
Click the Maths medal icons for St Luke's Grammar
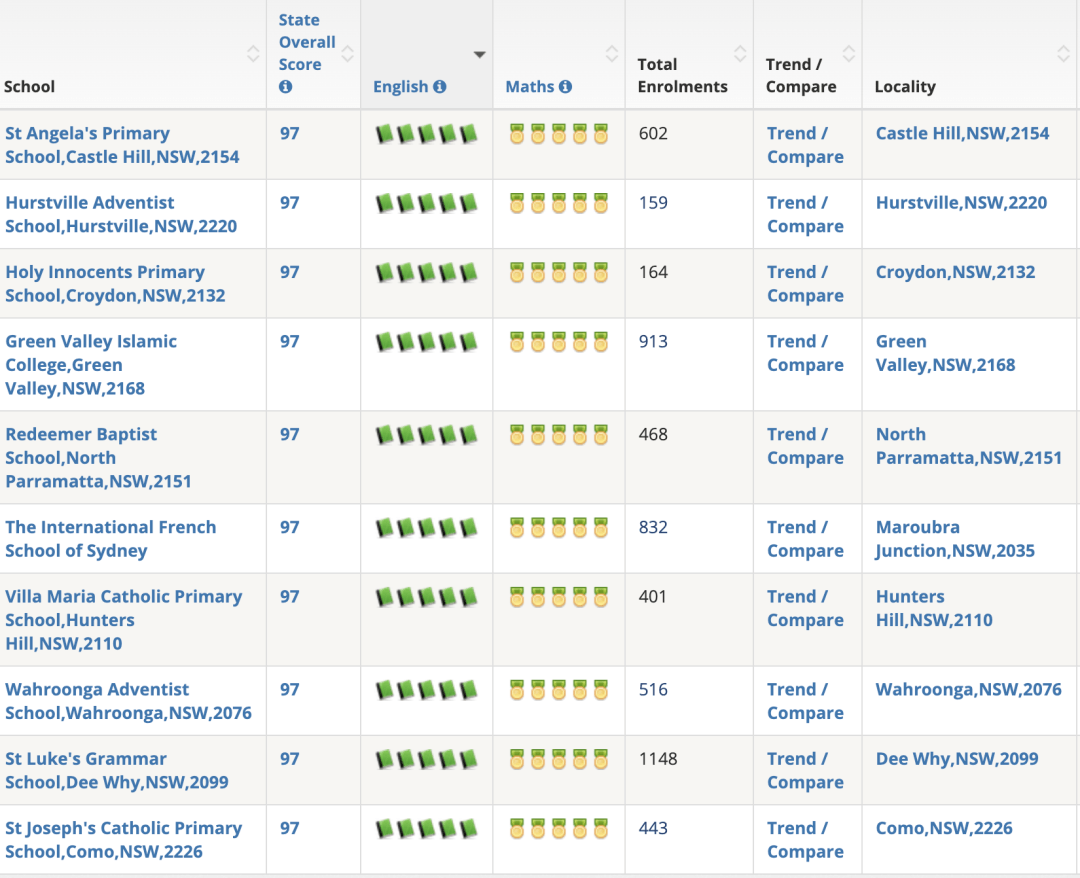coord(559,760)
